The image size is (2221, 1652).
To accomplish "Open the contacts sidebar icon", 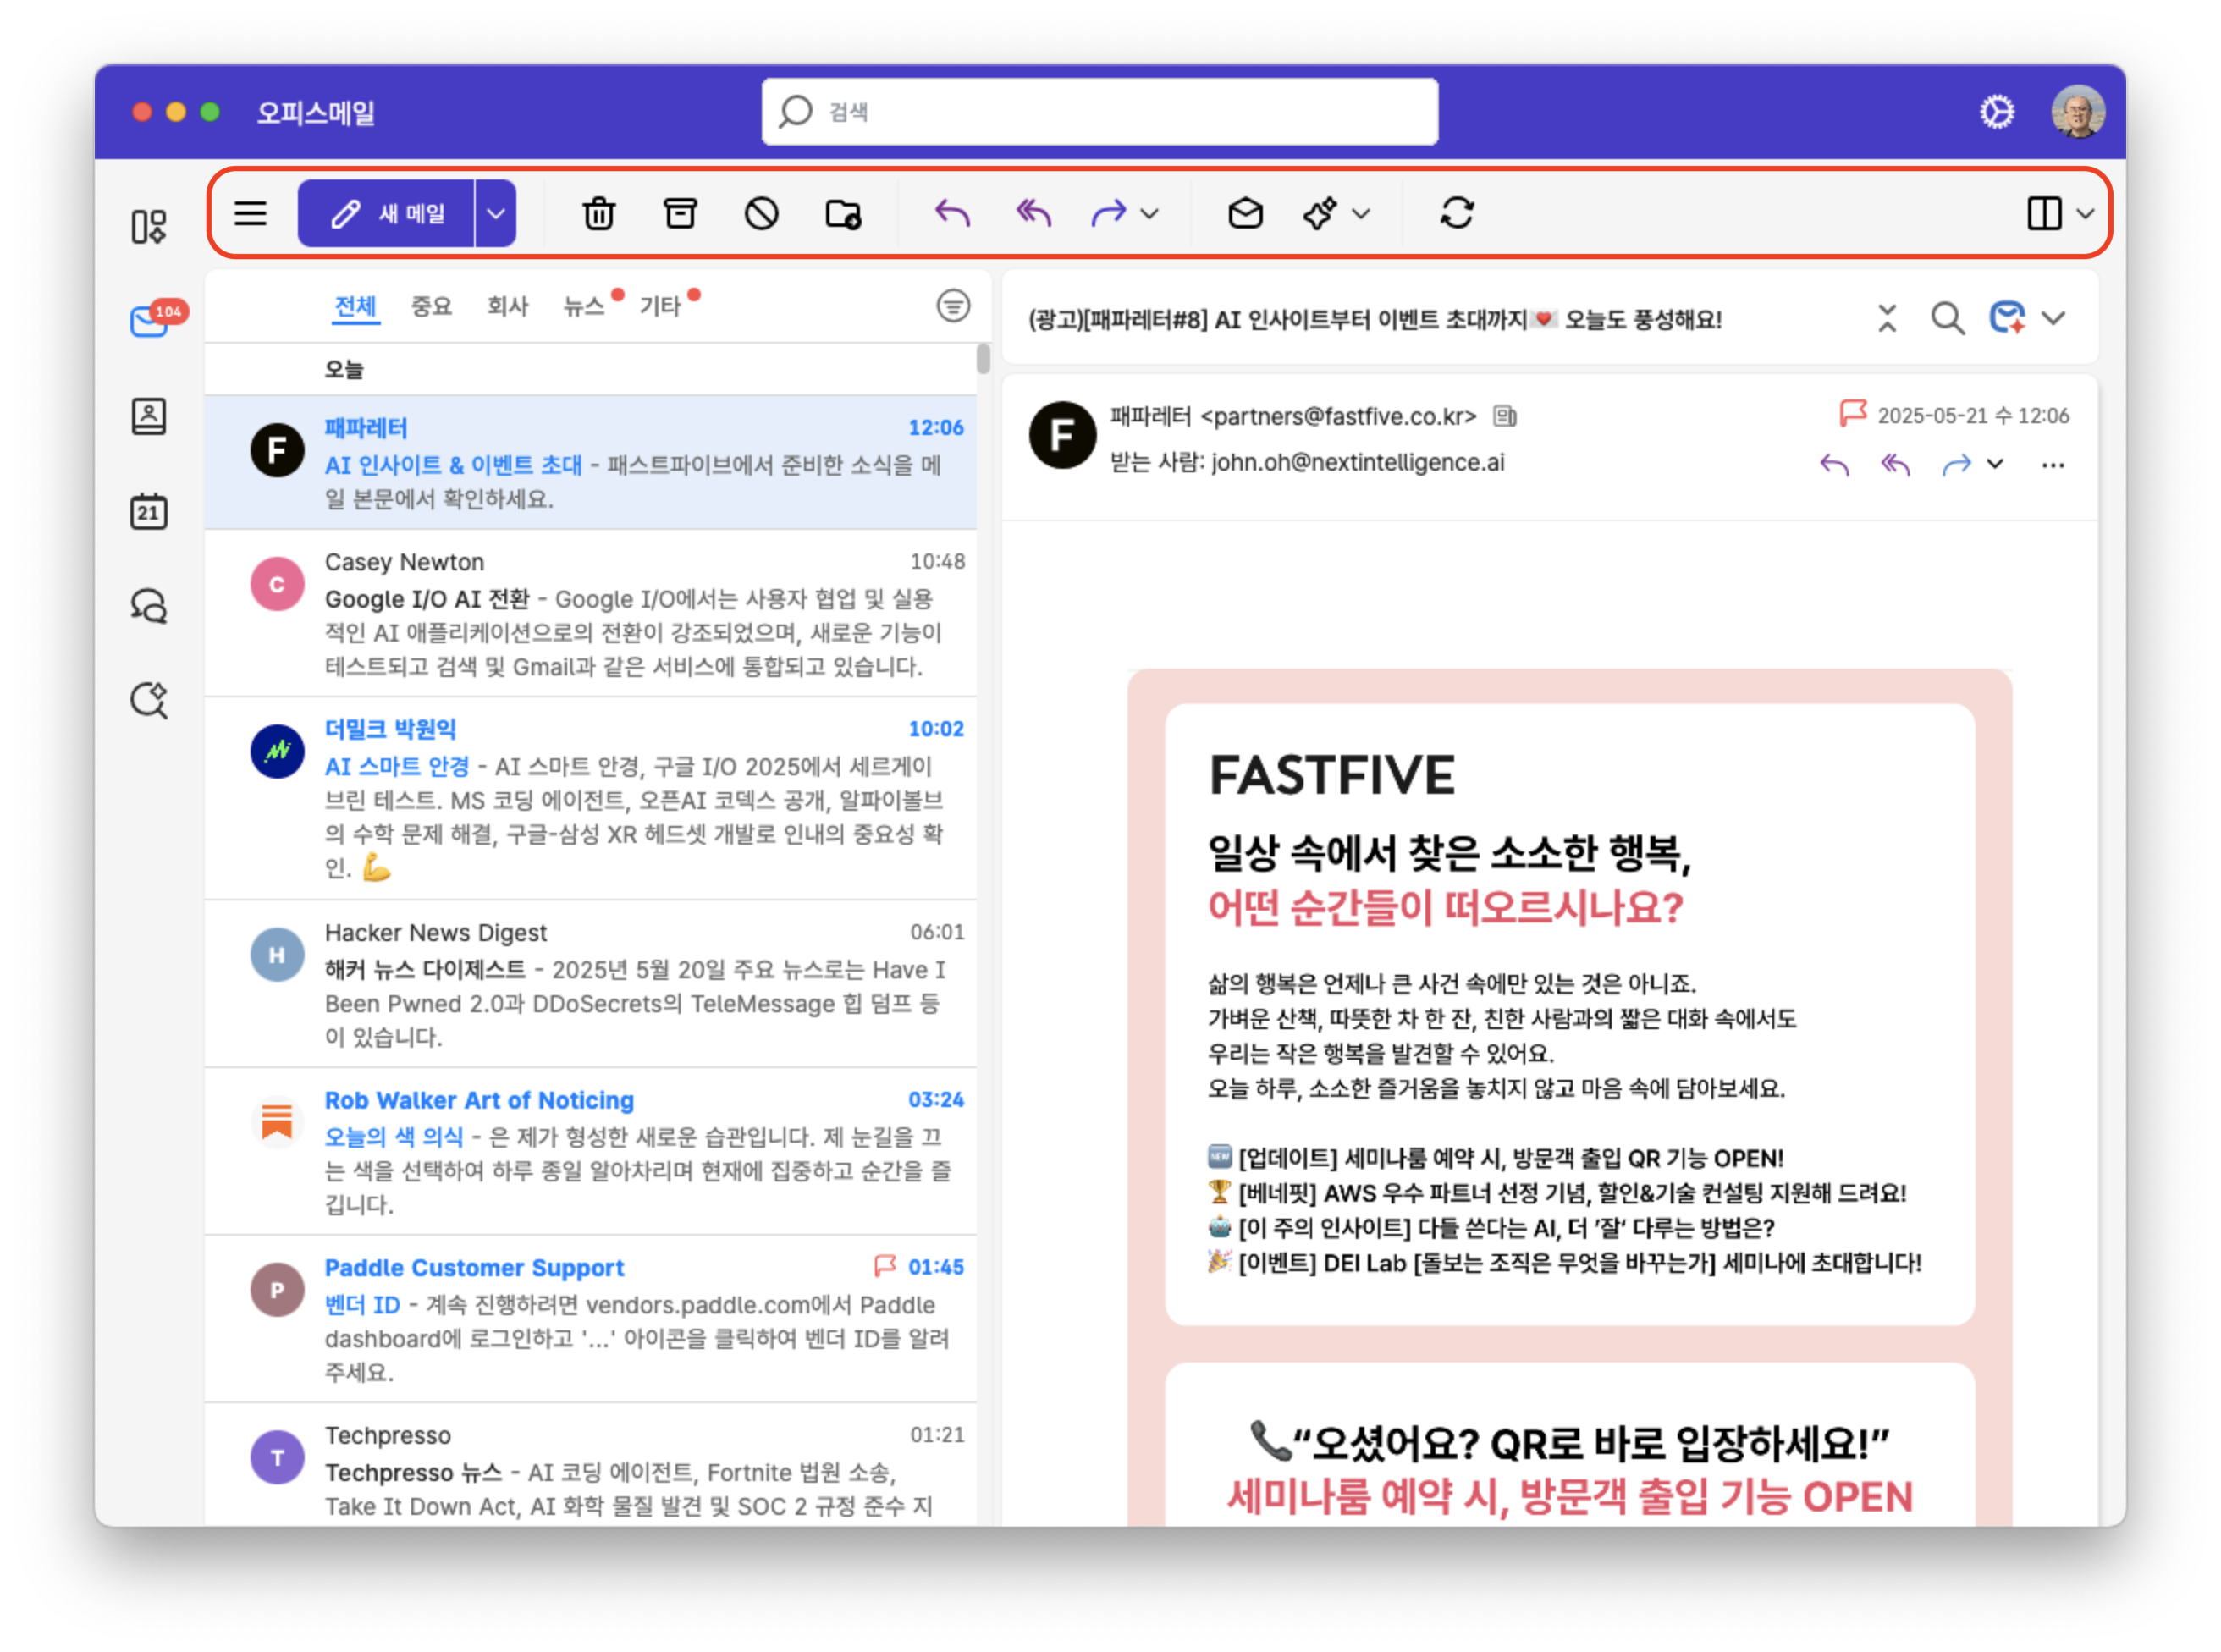I will coord(149,416).
